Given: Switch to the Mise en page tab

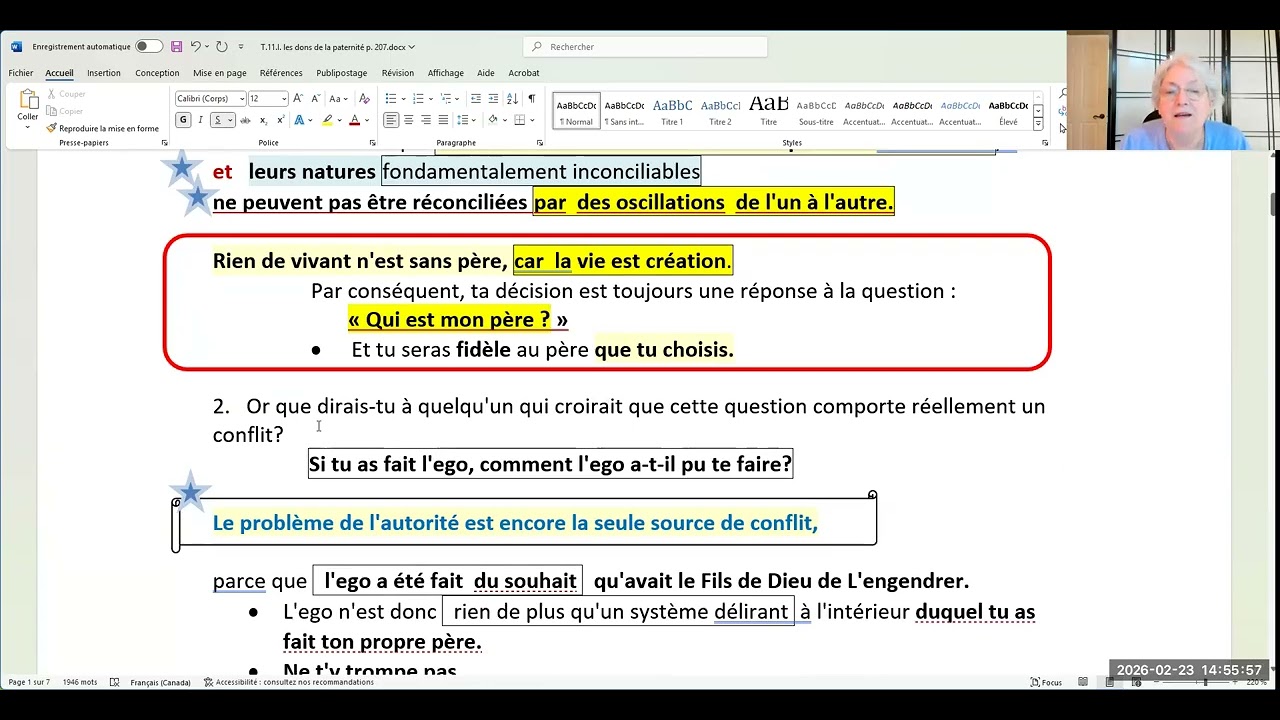Looking at the screenshot, I should tap(220, 73).
